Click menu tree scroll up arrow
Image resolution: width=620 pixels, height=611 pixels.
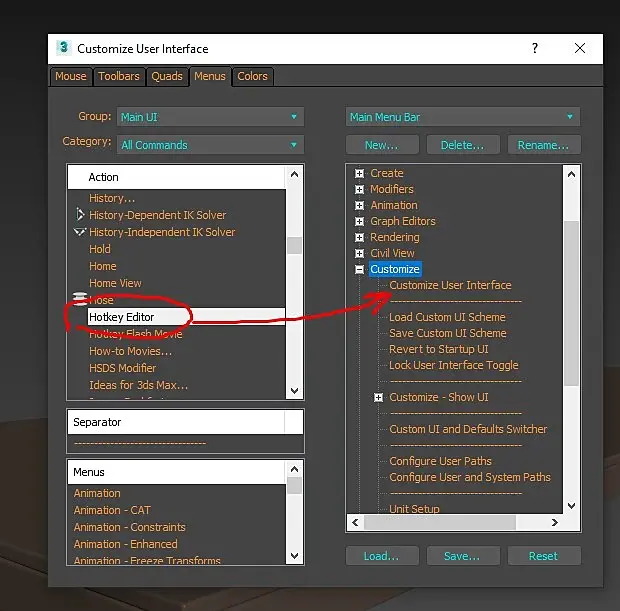[x=571, y=174]
